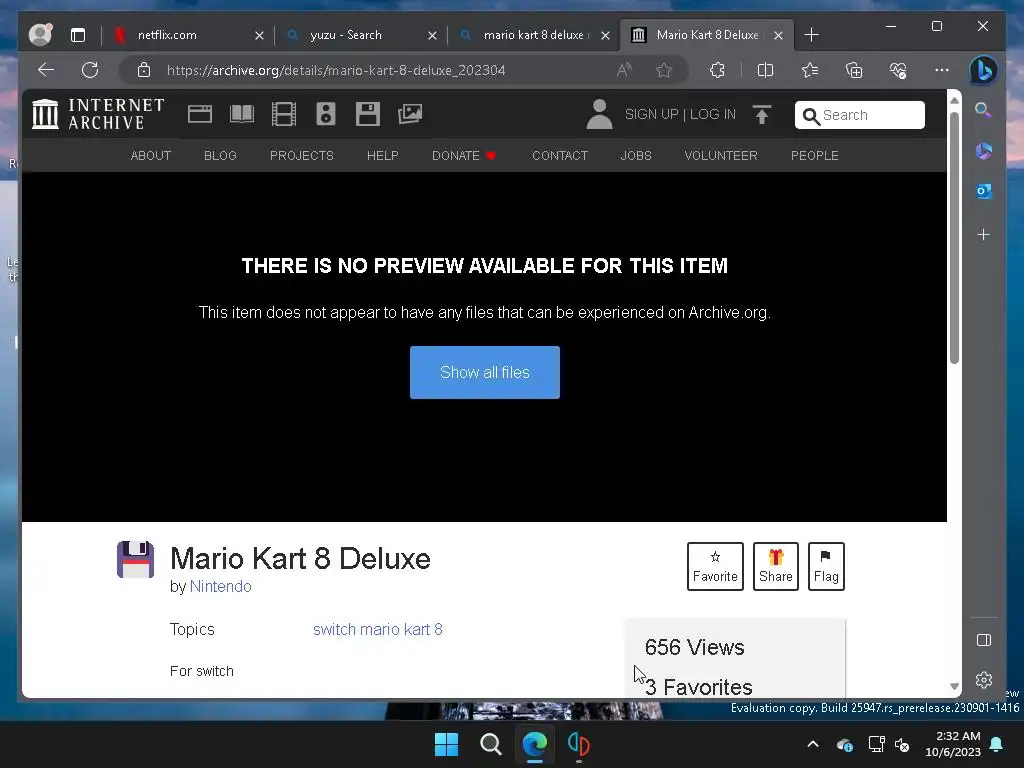Click the Favorite button
The image size is (1024, 768).
715,566
